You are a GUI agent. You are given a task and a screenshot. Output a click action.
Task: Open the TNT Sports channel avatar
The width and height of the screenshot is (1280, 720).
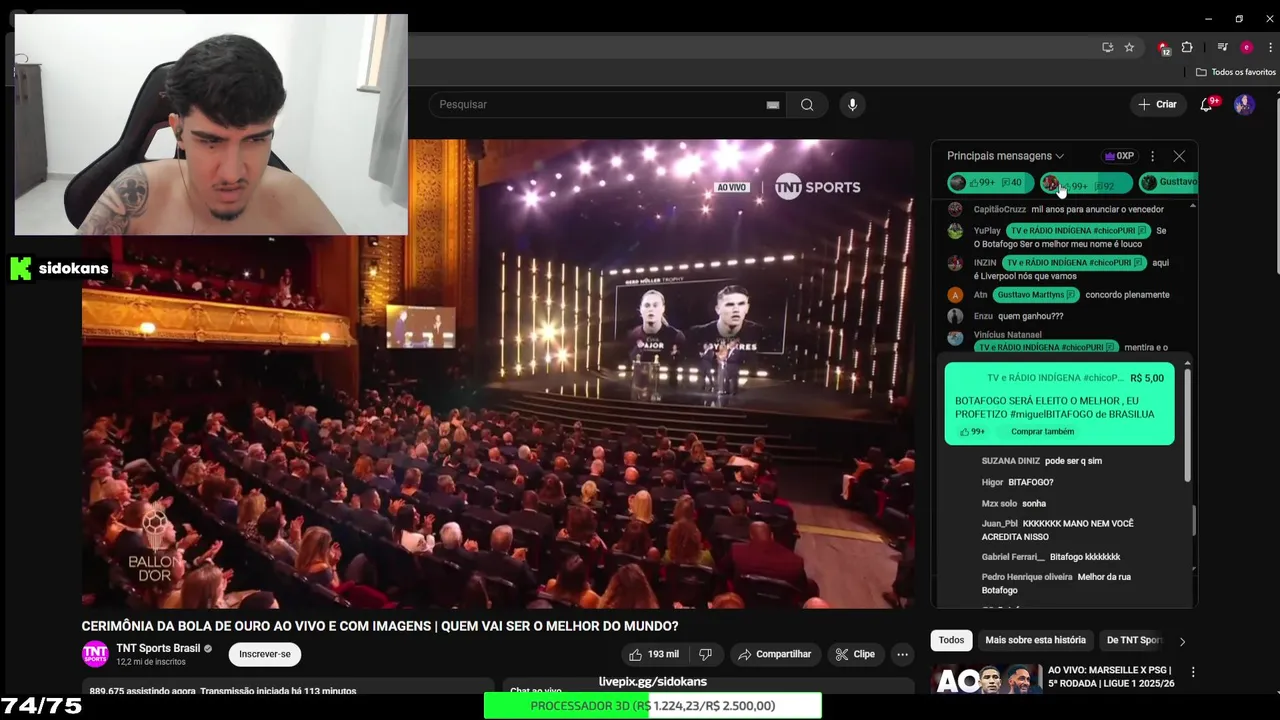[x=95, y=654]
